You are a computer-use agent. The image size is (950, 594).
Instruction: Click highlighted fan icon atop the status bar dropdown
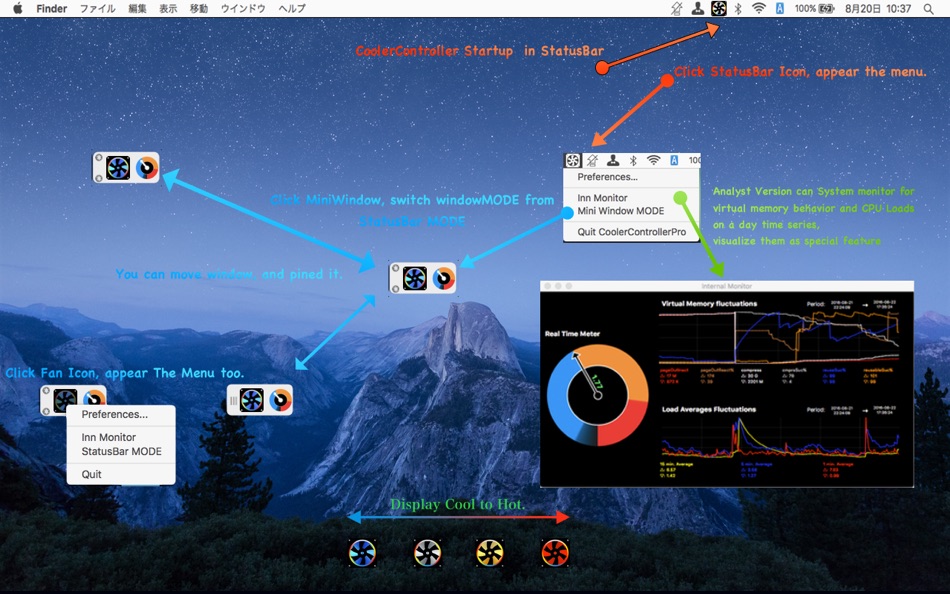573,161
